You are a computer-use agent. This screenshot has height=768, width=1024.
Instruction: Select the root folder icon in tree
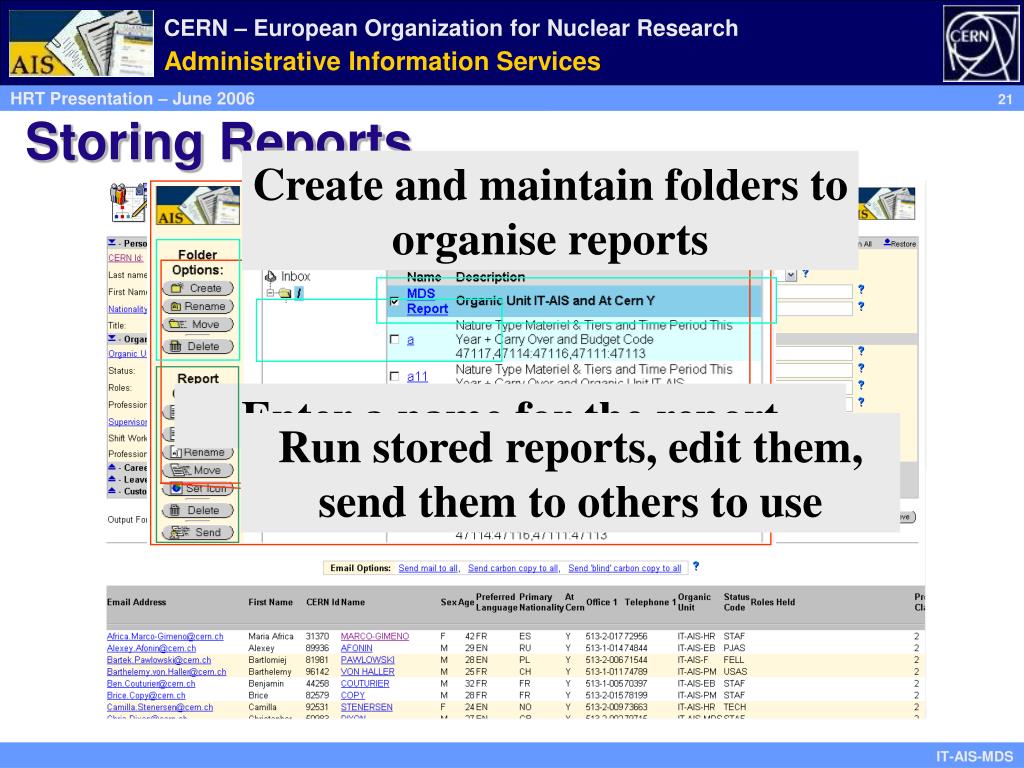click(x=285, y=293)
